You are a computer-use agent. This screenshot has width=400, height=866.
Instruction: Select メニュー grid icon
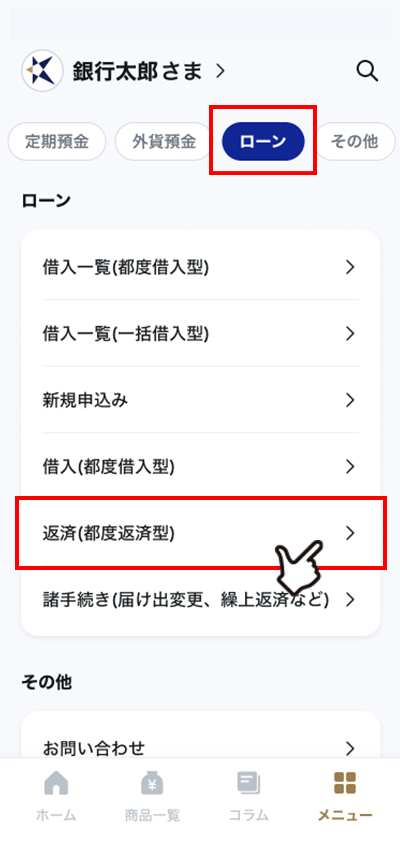(x=345, y=783)
